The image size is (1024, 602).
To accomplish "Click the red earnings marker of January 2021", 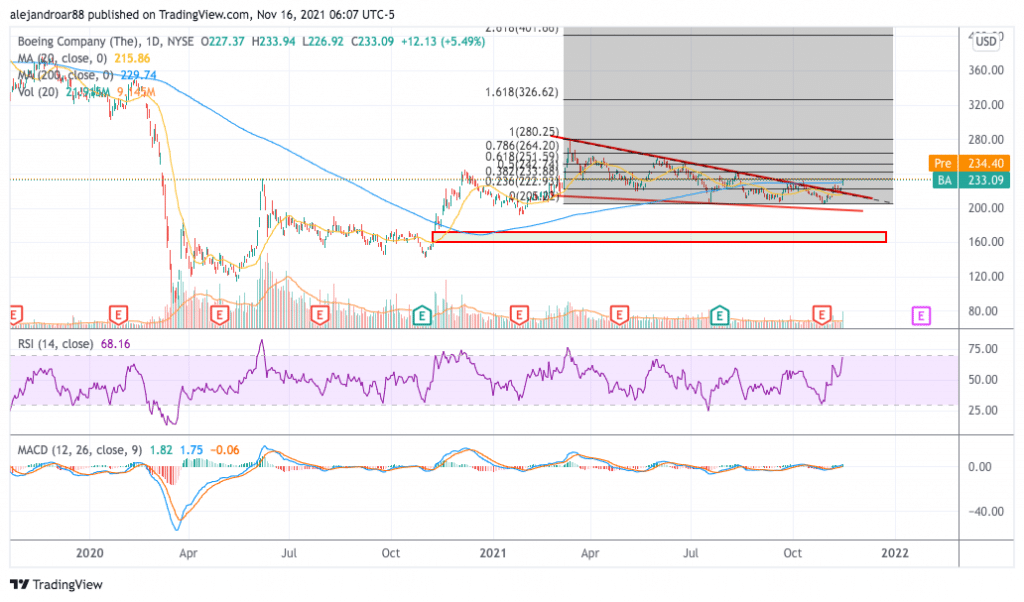I will [x=519, y=316].
